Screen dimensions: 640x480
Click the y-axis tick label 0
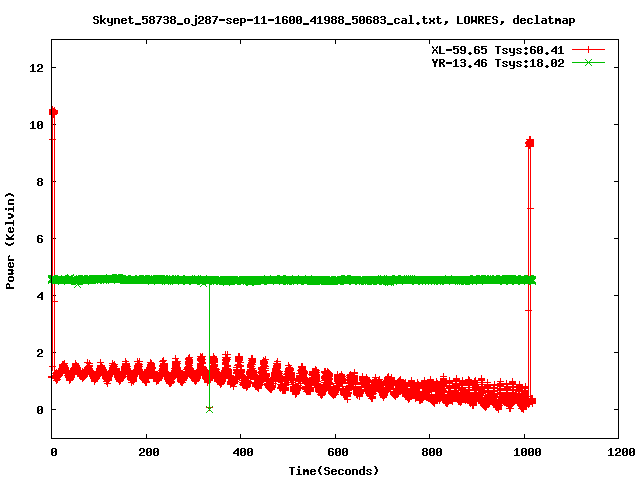(x=40, y=410)
